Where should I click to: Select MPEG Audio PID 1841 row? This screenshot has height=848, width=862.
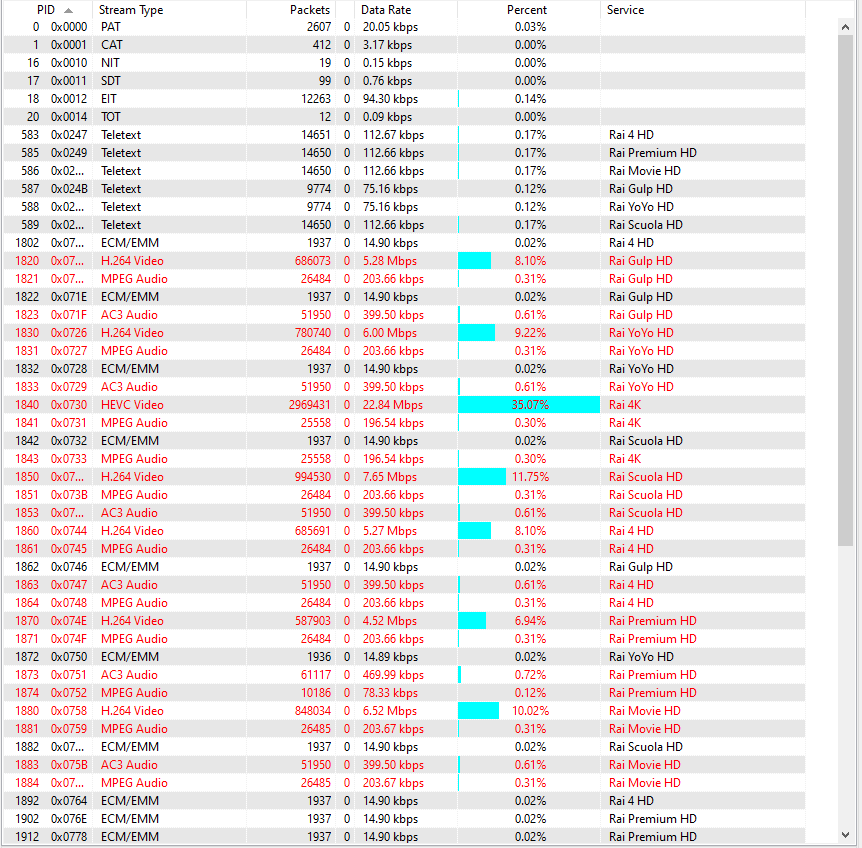(404, 423)
